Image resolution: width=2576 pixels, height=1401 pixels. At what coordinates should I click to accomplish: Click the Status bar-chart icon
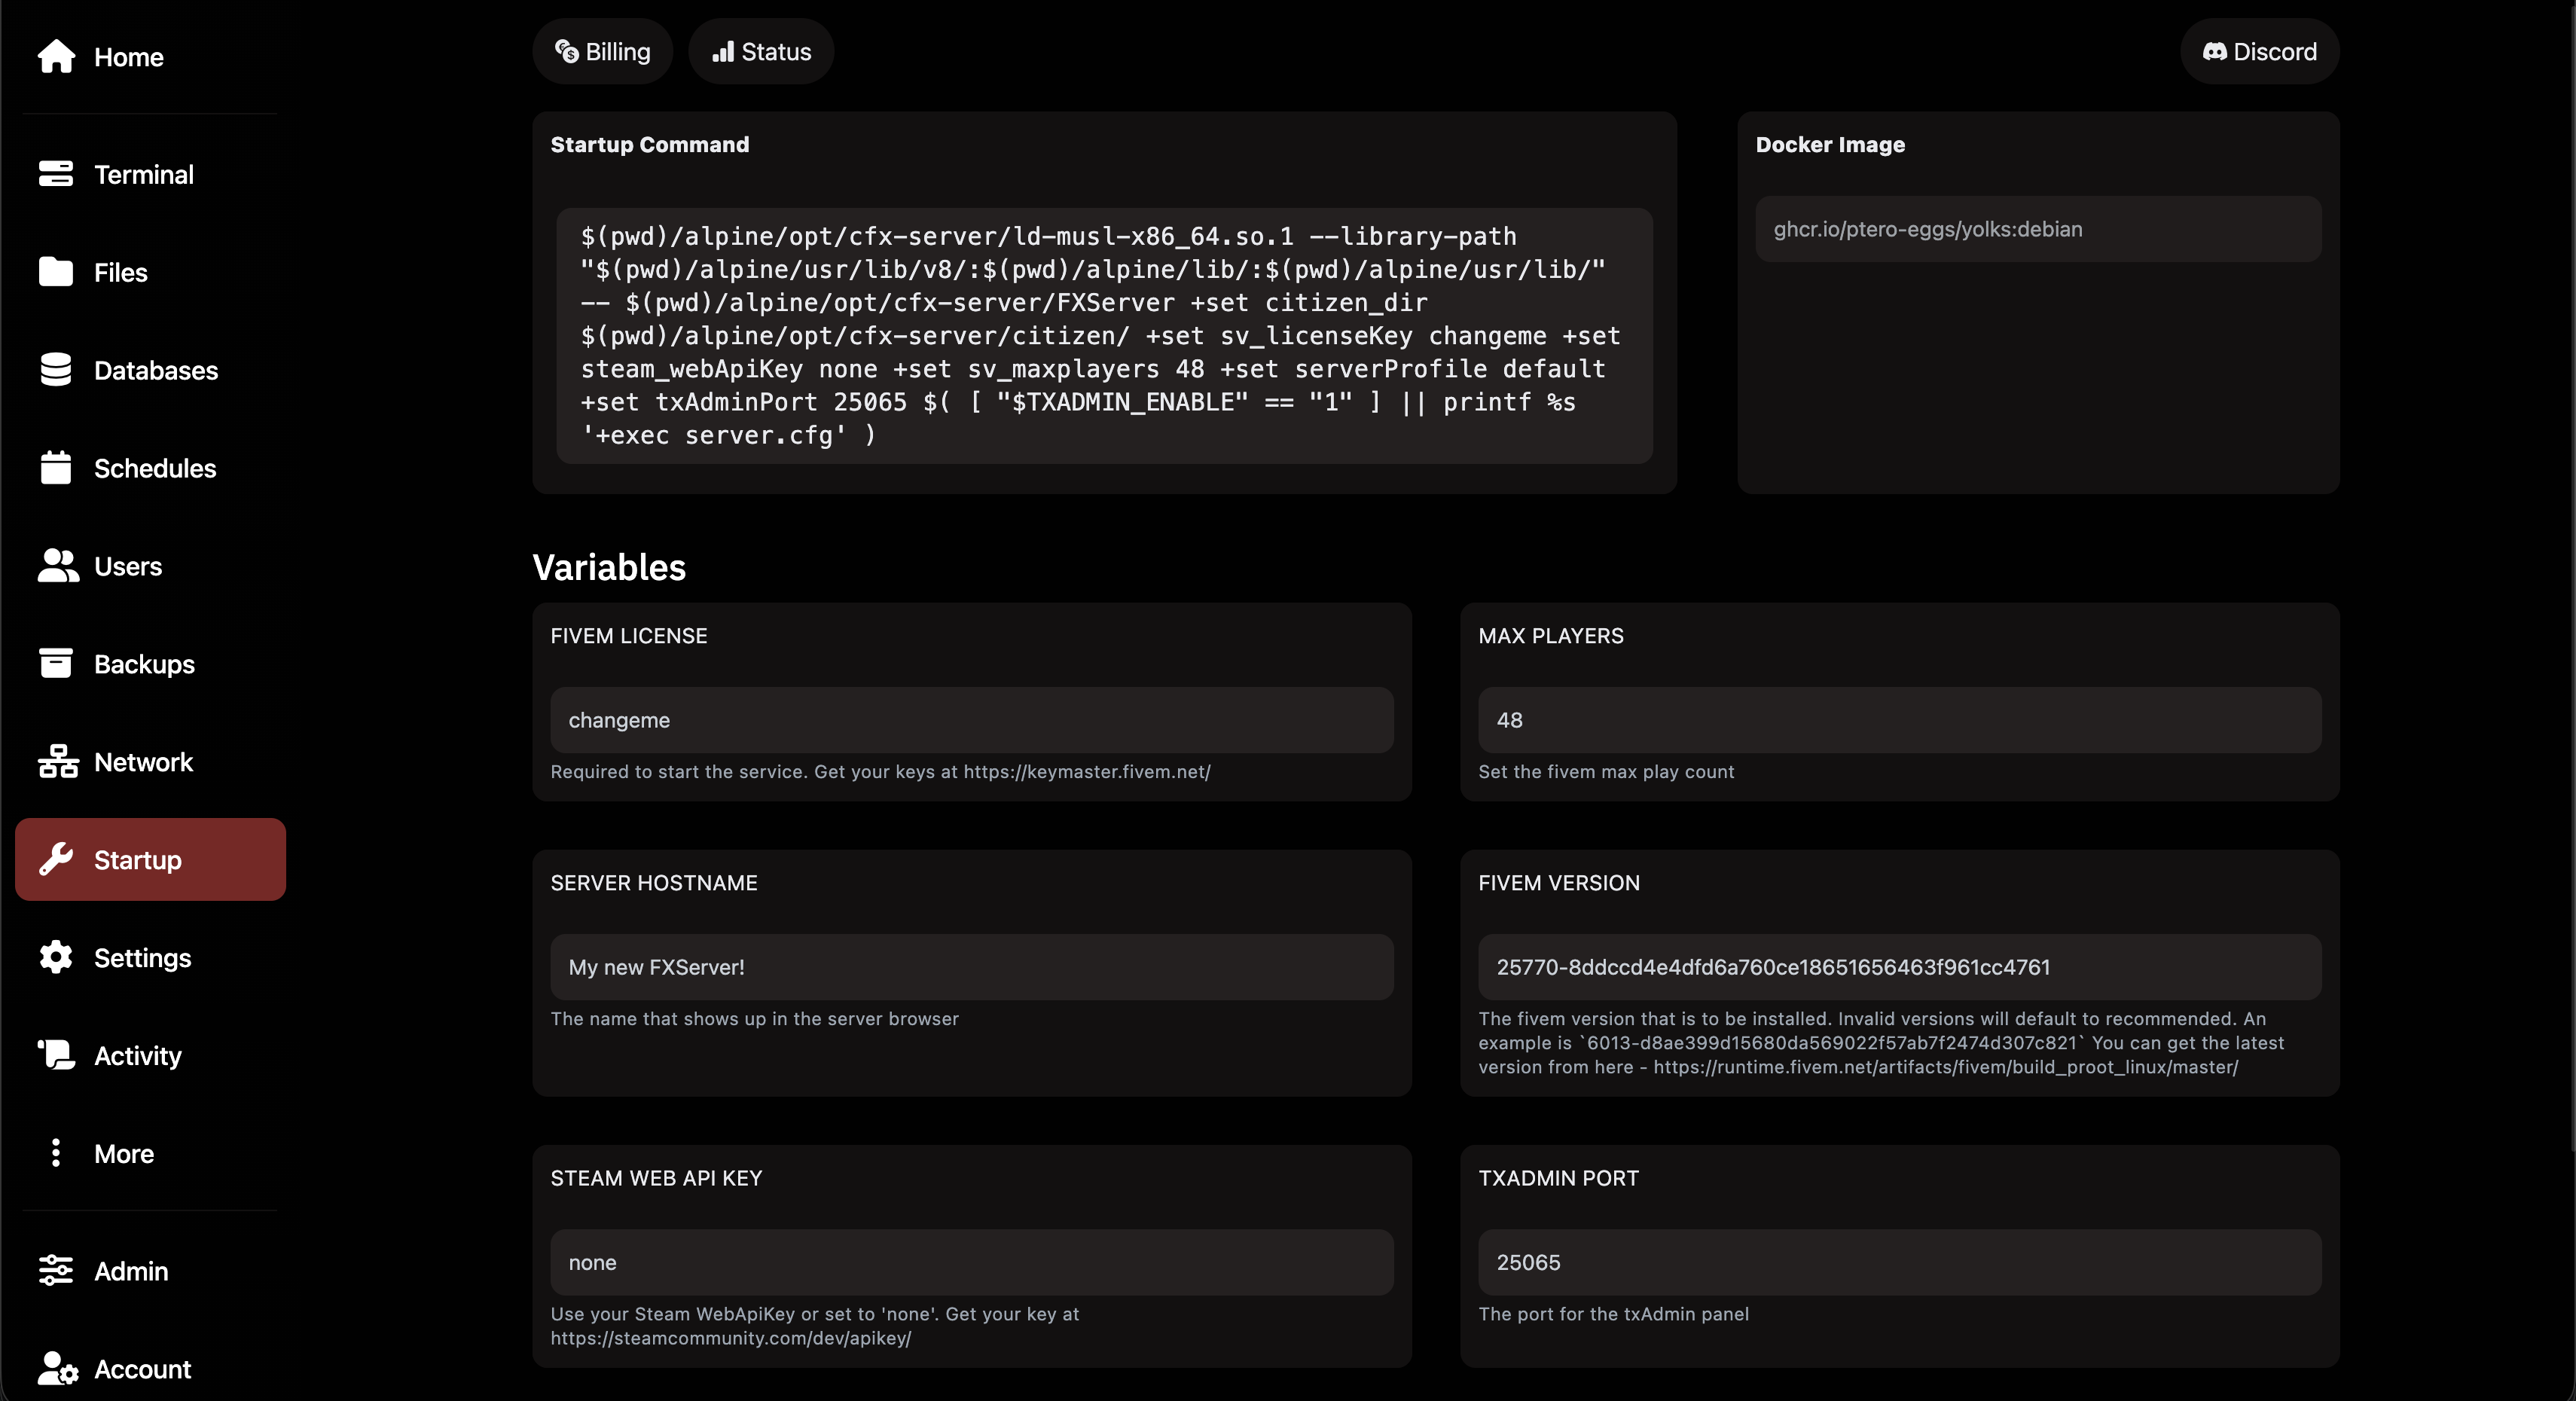click(x=723, y=52)
